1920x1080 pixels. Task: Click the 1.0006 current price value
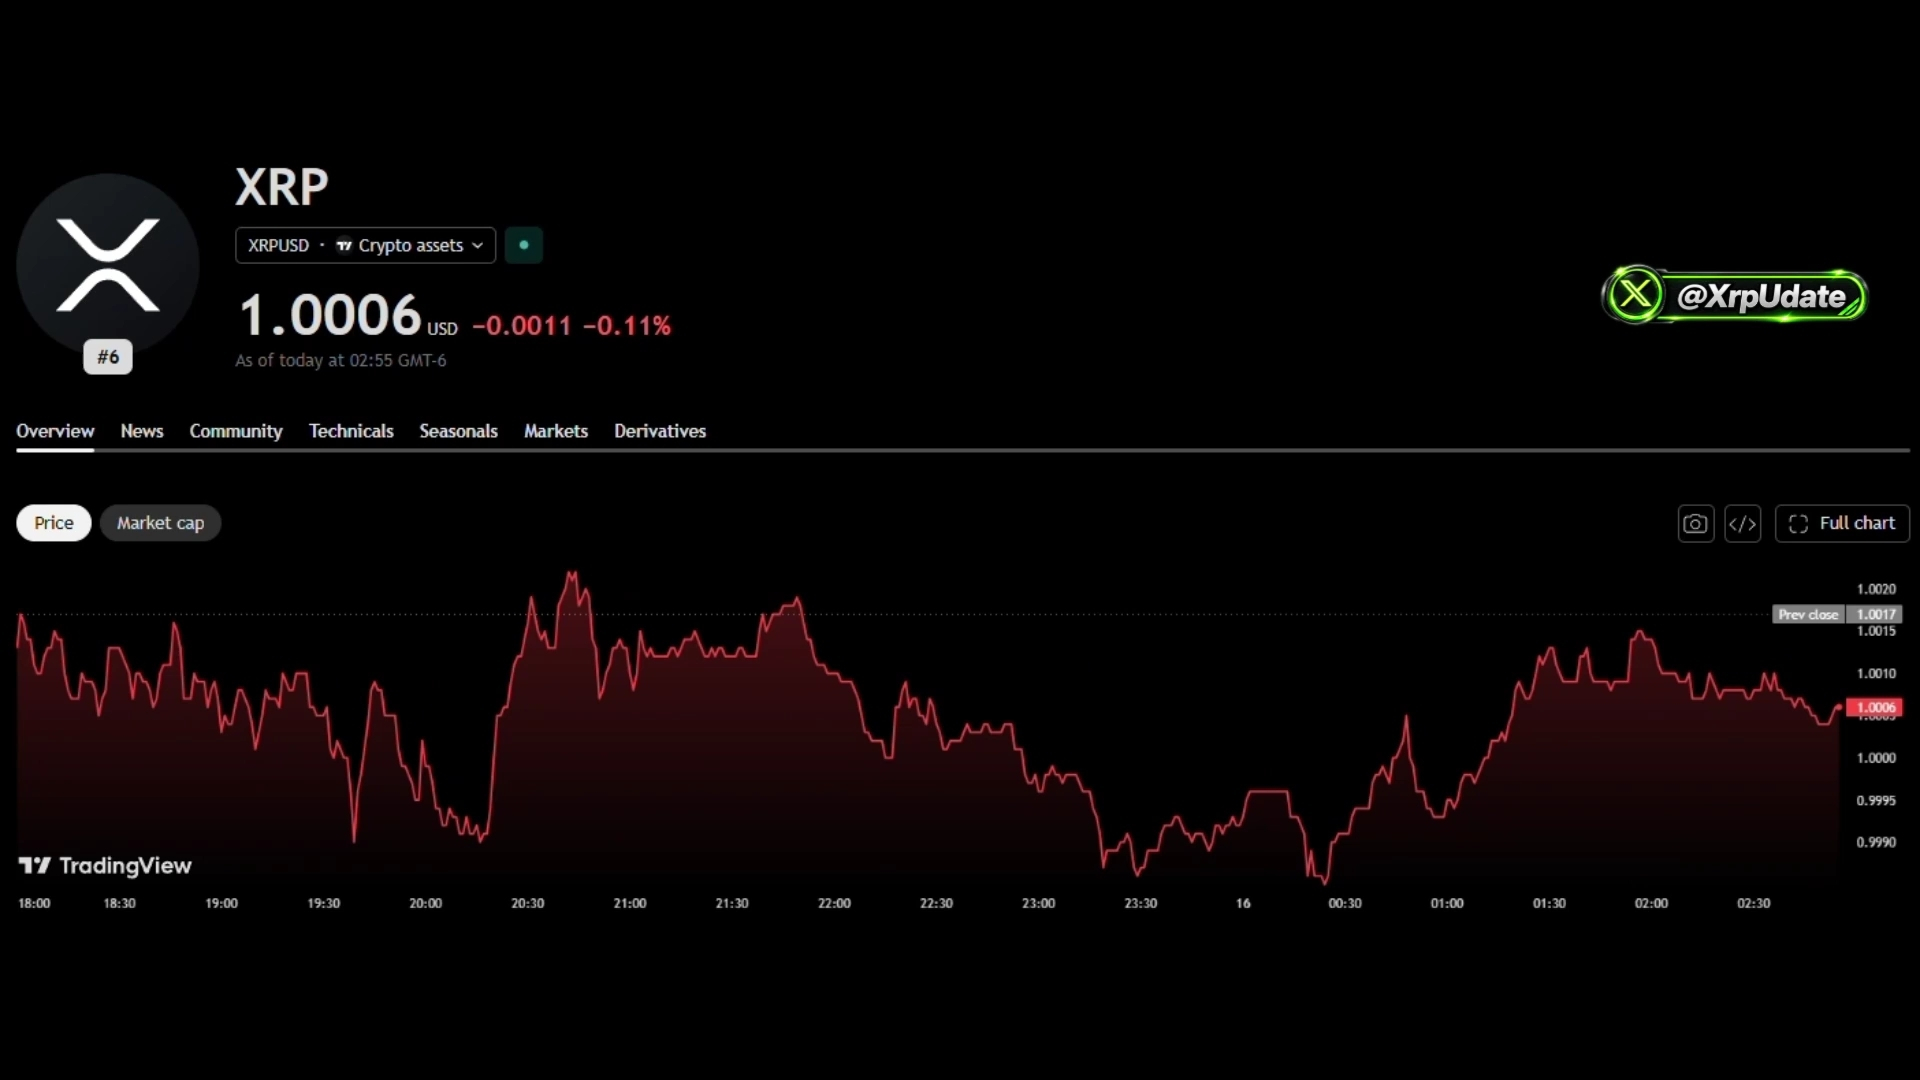[330, 315]
